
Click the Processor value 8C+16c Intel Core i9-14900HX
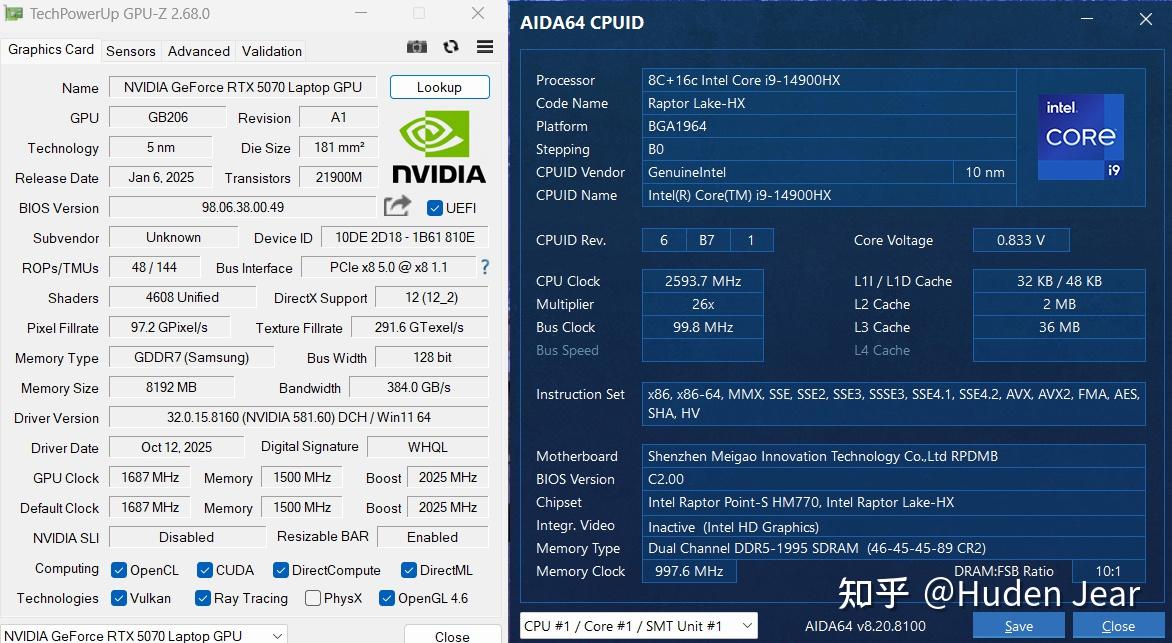(830, 80)
